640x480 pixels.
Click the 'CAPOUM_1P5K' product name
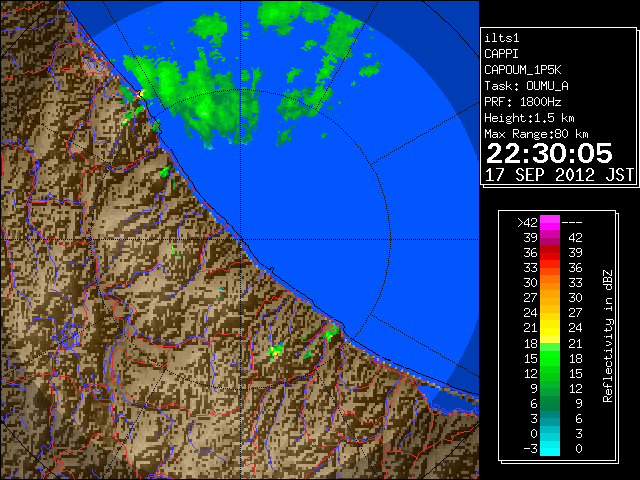pos(522,70)
